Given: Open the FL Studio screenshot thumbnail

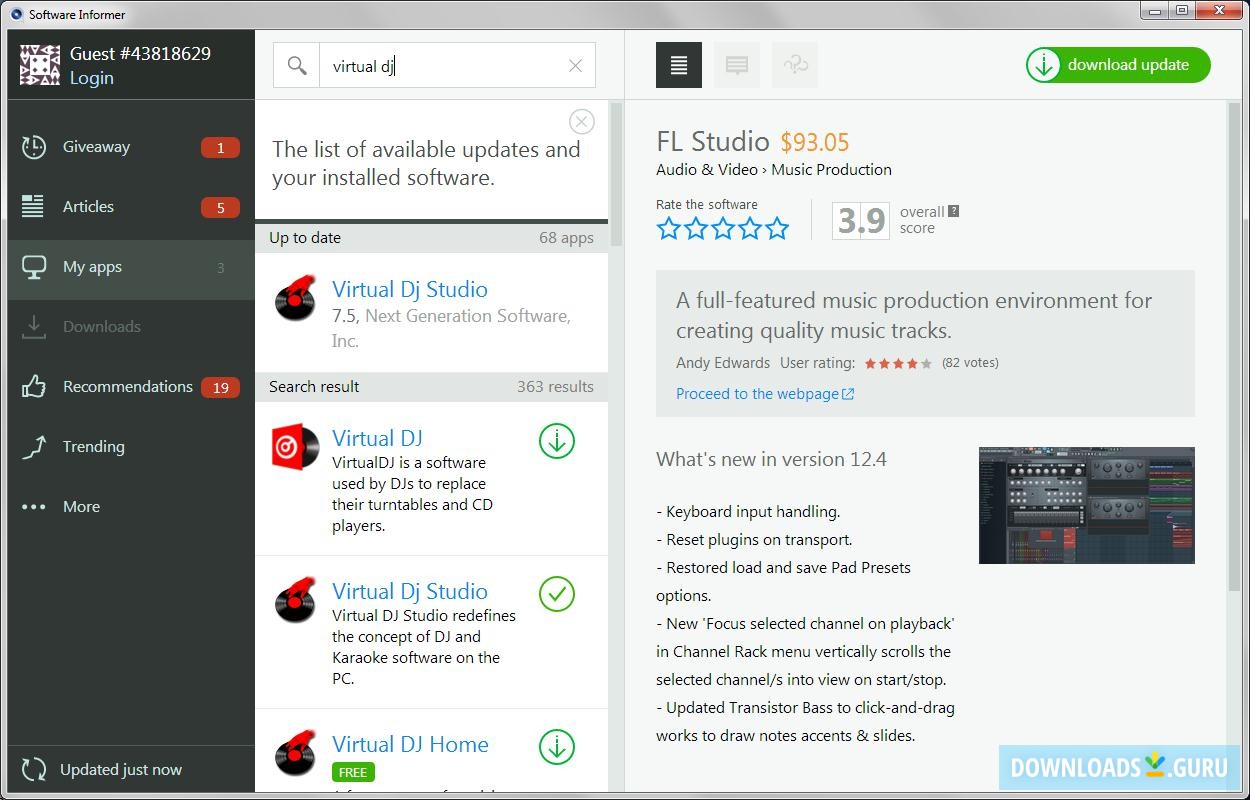Looking at the screenshot, I should click(x=1087, y=505).
